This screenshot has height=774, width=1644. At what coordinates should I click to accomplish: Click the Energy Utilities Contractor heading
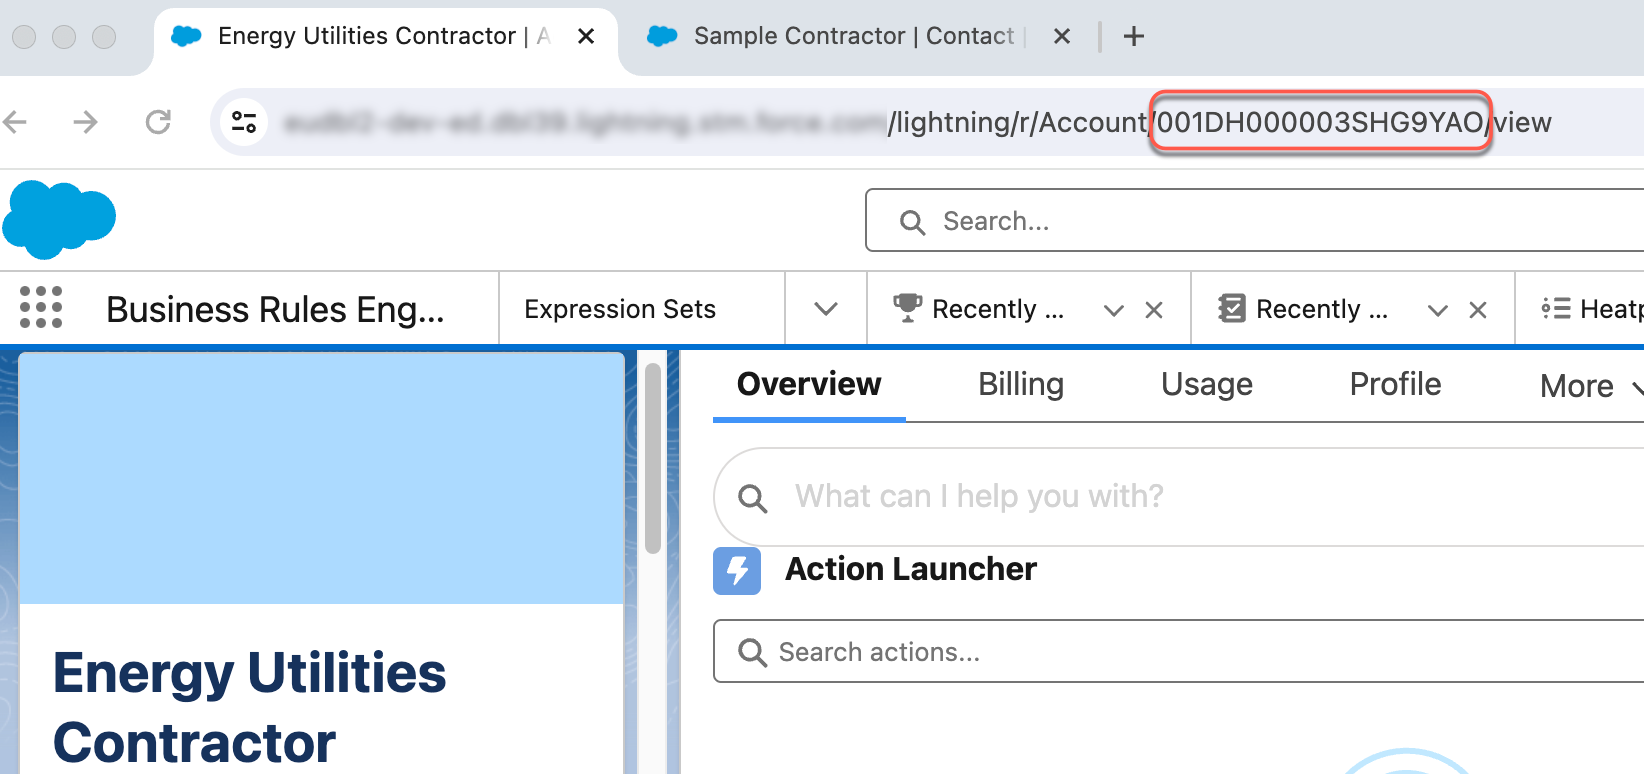(250, 707)
